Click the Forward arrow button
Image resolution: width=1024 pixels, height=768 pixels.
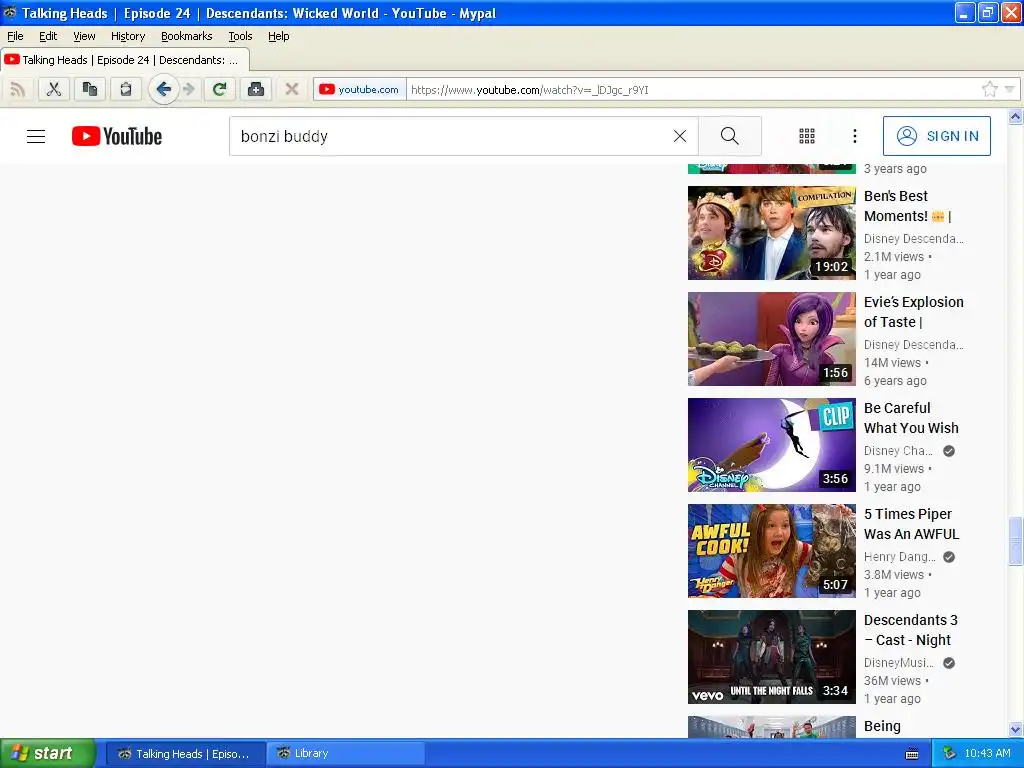pos(189,89)
